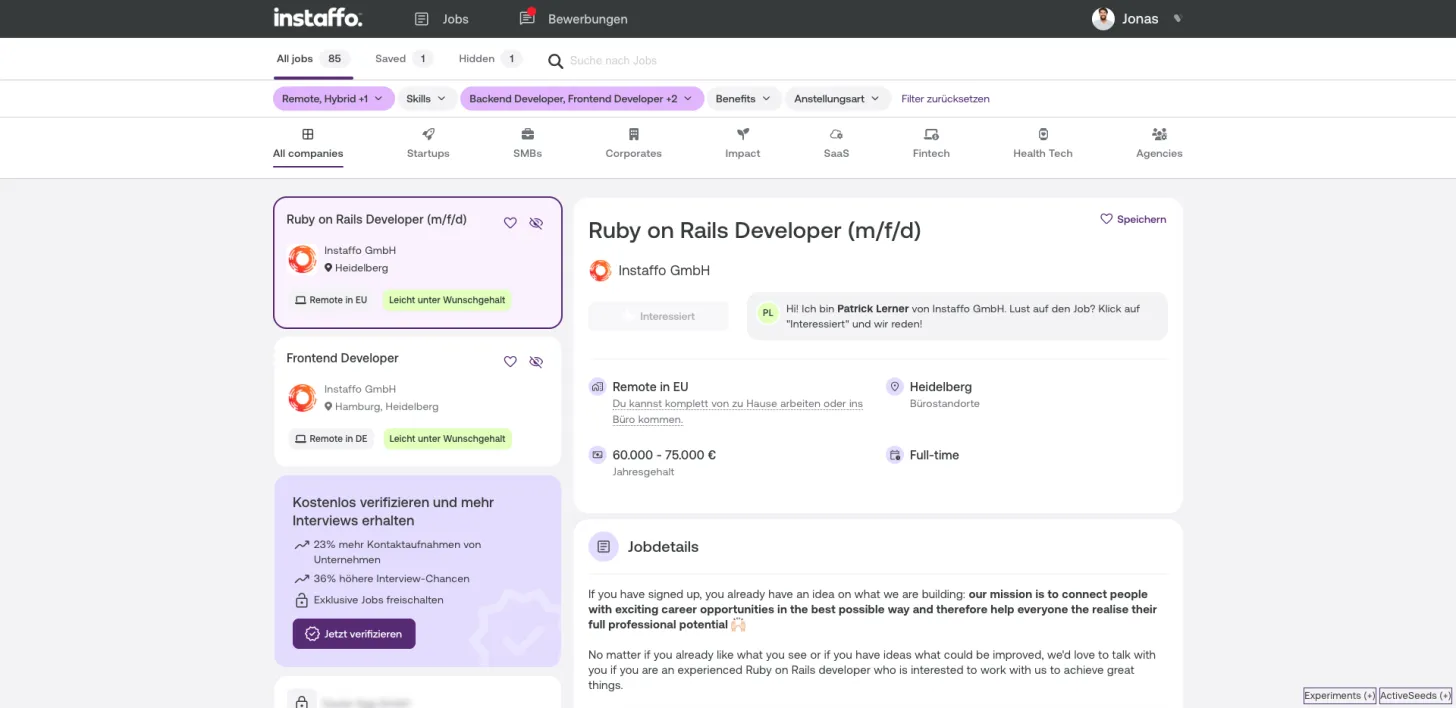1456x708 pixels.
Task: Click Speichern in job details
Action: [x=1133, y=219]
